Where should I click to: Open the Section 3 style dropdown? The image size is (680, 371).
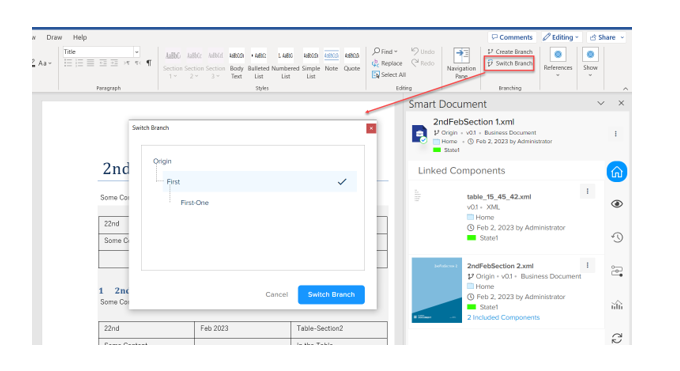[x=215, y=63]
